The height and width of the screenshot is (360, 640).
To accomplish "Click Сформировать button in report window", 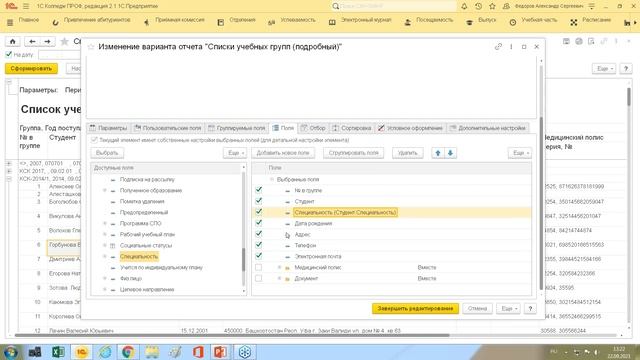I will coord(31,69).
